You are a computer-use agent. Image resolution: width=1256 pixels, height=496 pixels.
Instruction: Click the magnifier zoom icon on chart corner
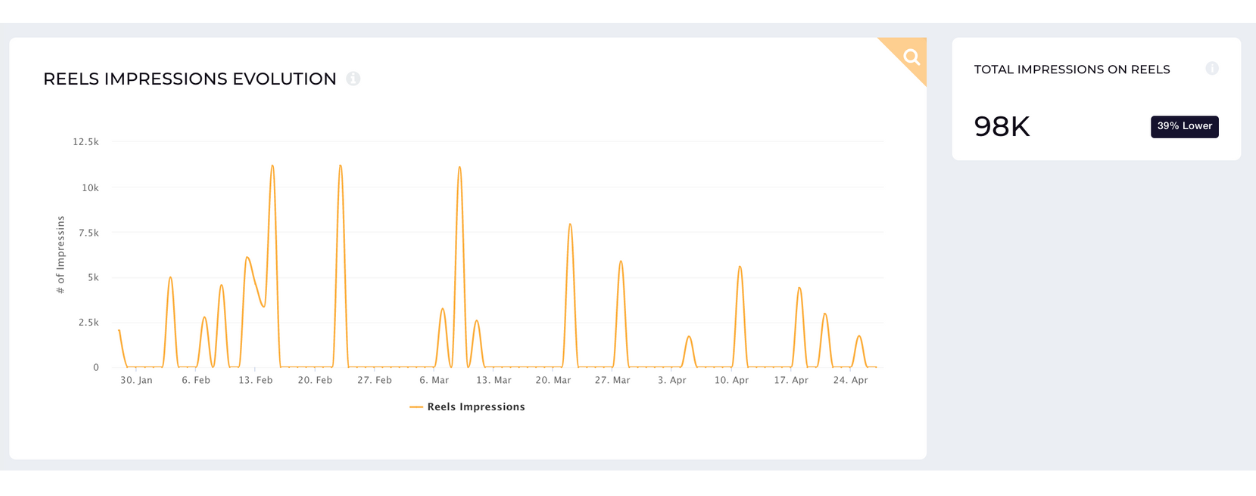tap(911, 57)
